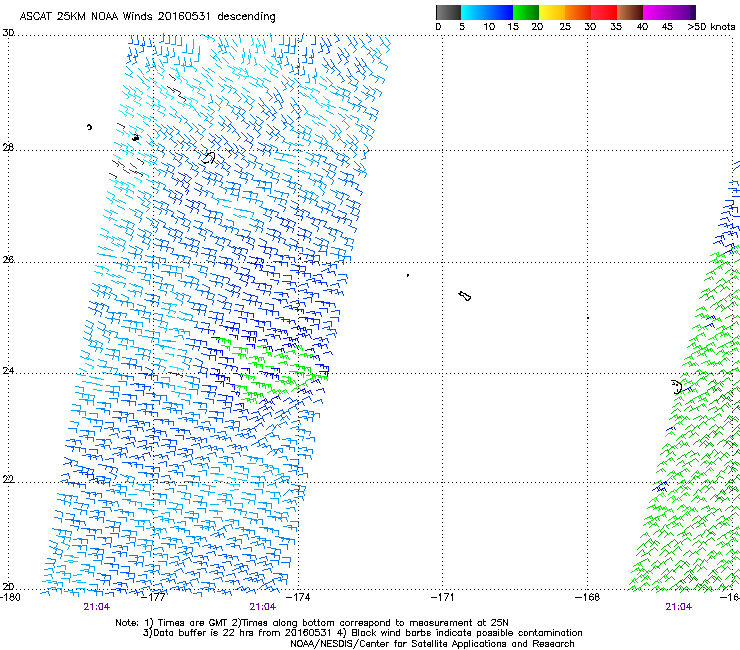The image size is (740, 650).
Task: Click the longitude label '-177'
Action: 154,598
